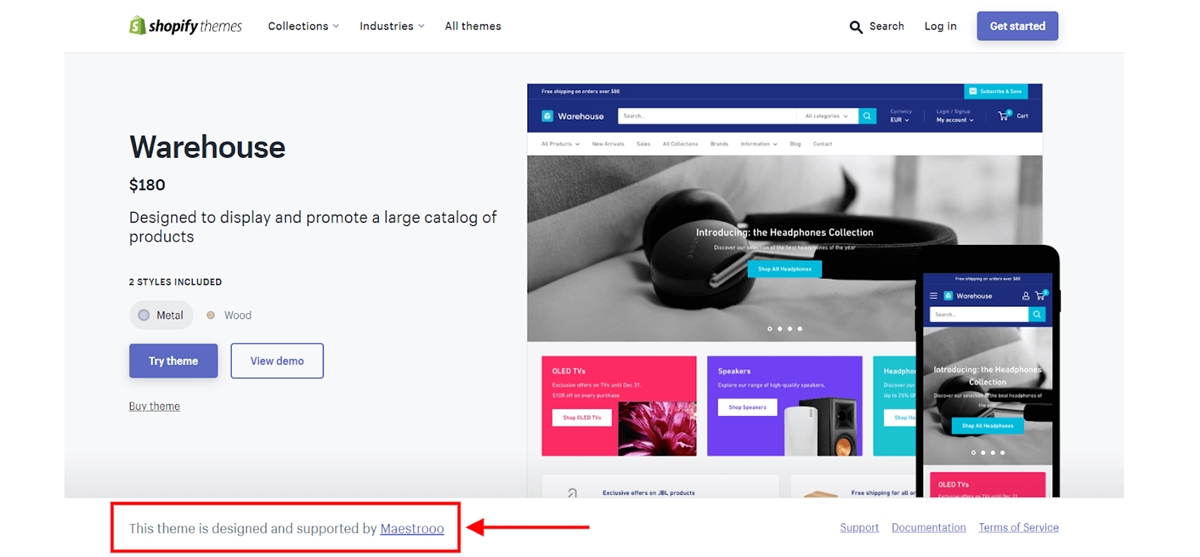Select the Metal style option
Viewport: 1200px width, 557px height.
[161, 315]
